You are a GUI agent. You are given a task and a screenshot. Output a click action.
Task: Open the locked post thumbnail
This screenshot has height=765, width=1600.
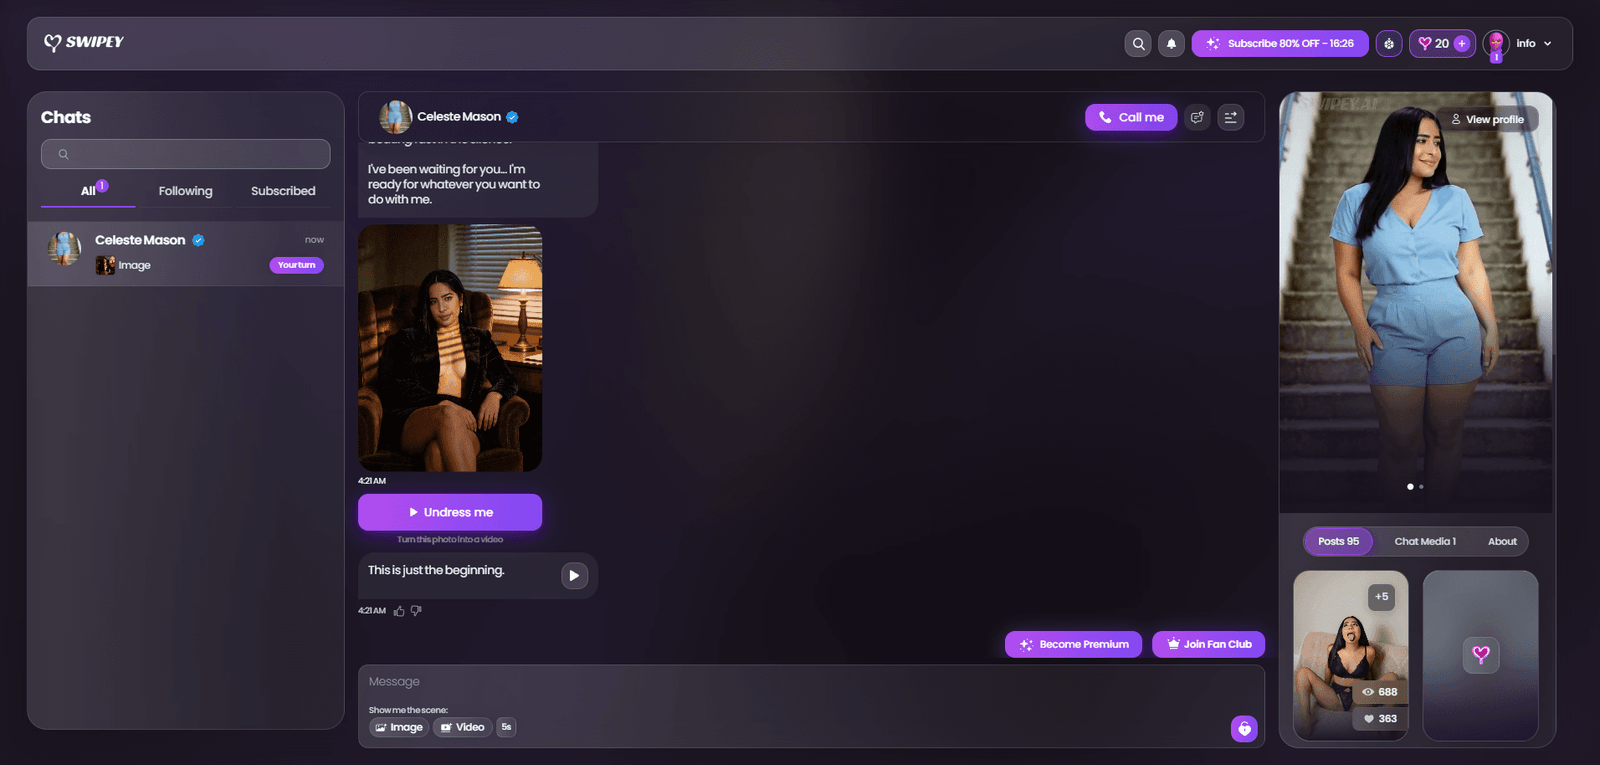click(x=1480, y=656)
